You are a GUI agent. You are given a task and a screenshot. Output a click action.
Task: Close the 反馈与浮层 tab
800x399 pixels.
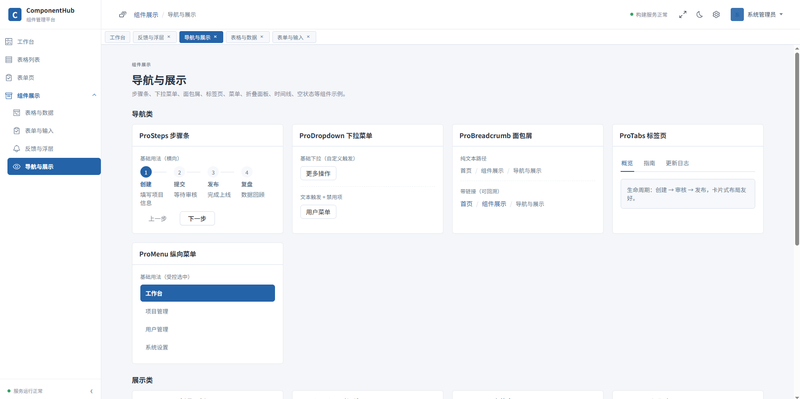(169, 37)
